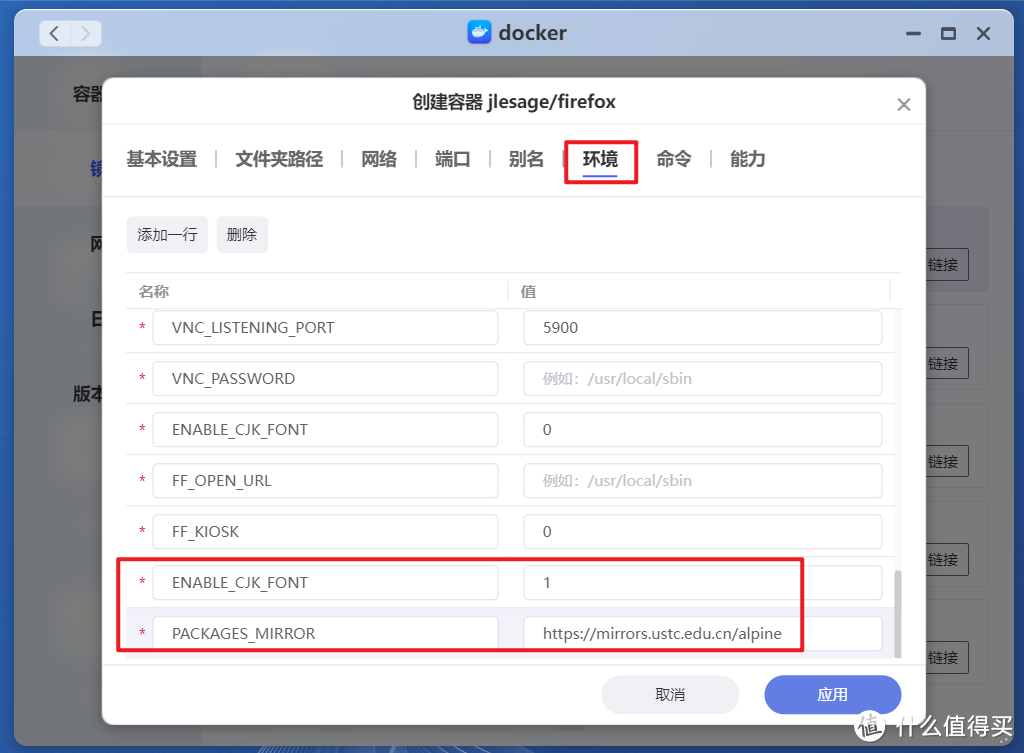Viewport: 1024px width, 753px height.
Task: Edit the value field containing 5900
Action: [703, 328]
